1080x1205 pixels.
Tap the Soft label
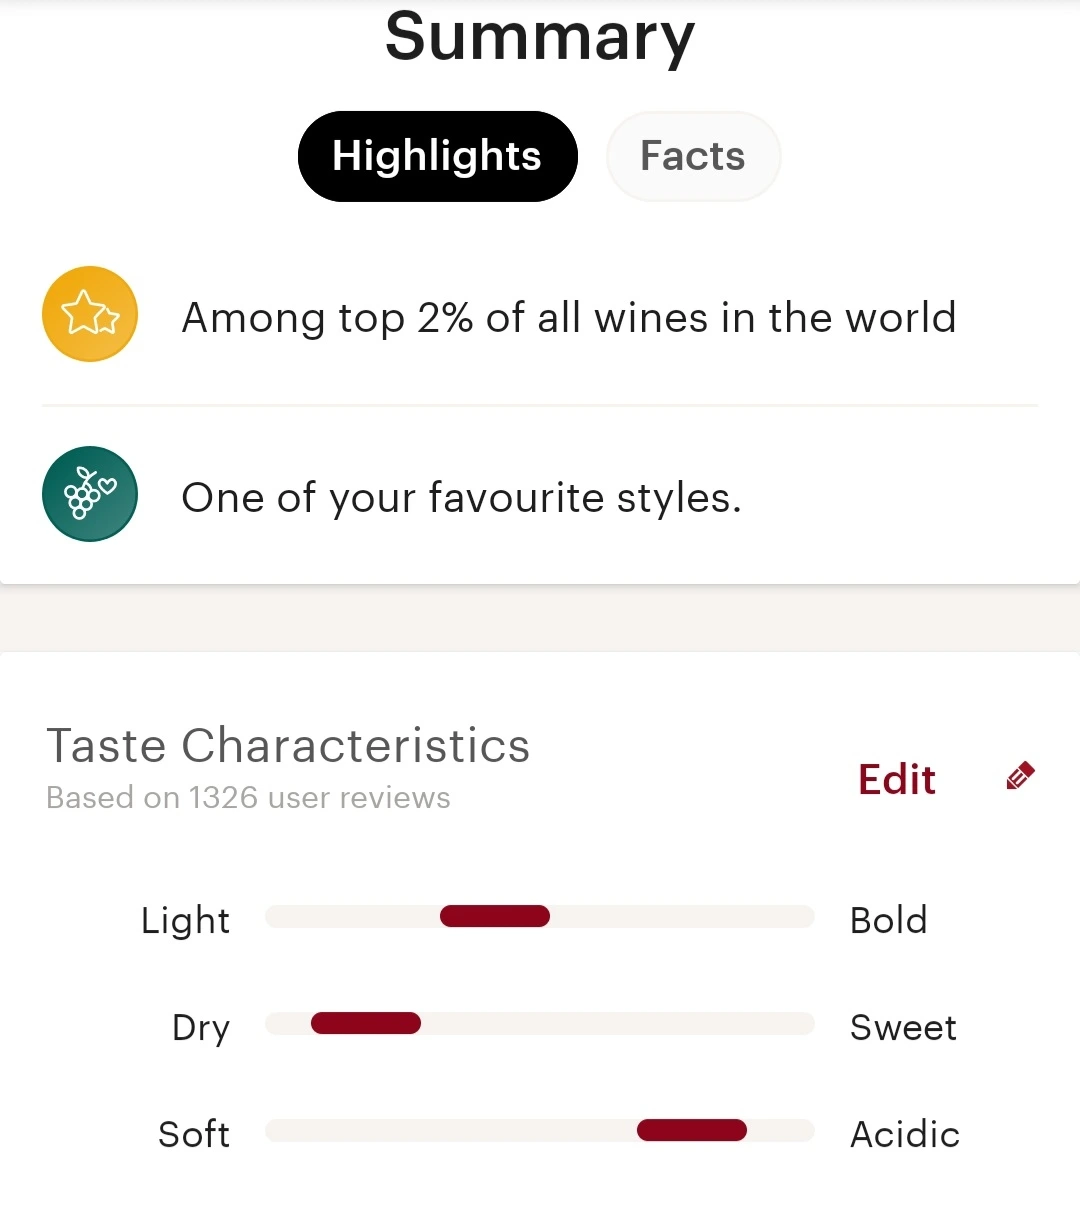point(194,1135)
